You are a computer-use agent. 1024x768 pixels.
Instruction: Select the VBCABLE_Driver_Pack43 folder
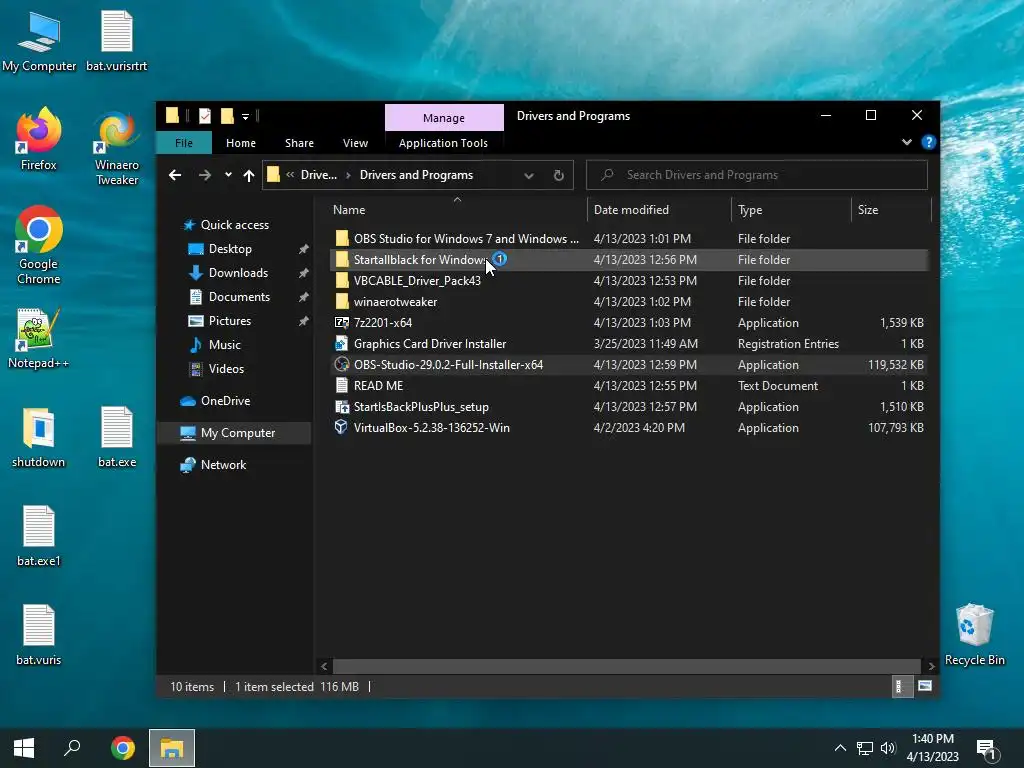pos(417,281)
